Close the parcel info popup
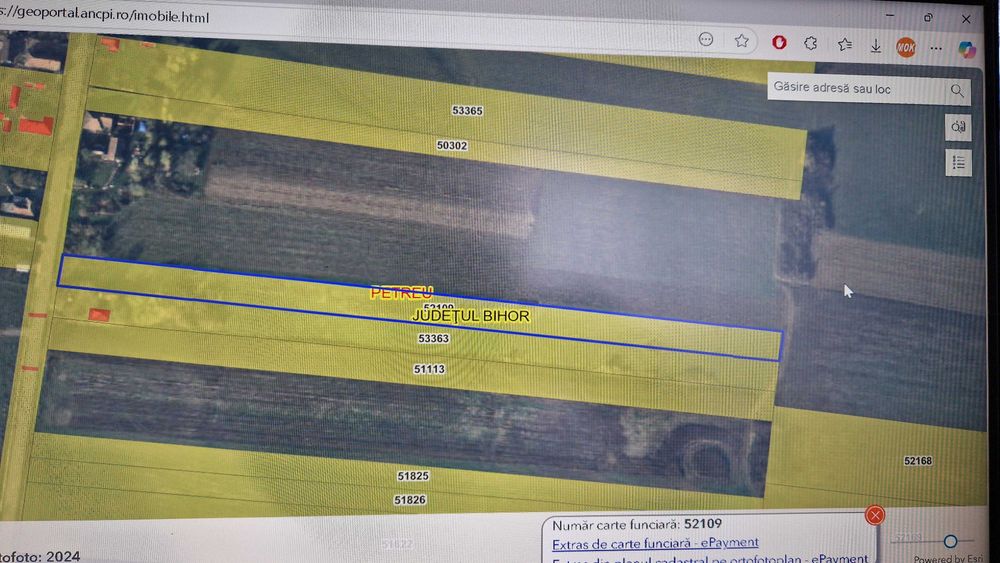 [875, 515]
